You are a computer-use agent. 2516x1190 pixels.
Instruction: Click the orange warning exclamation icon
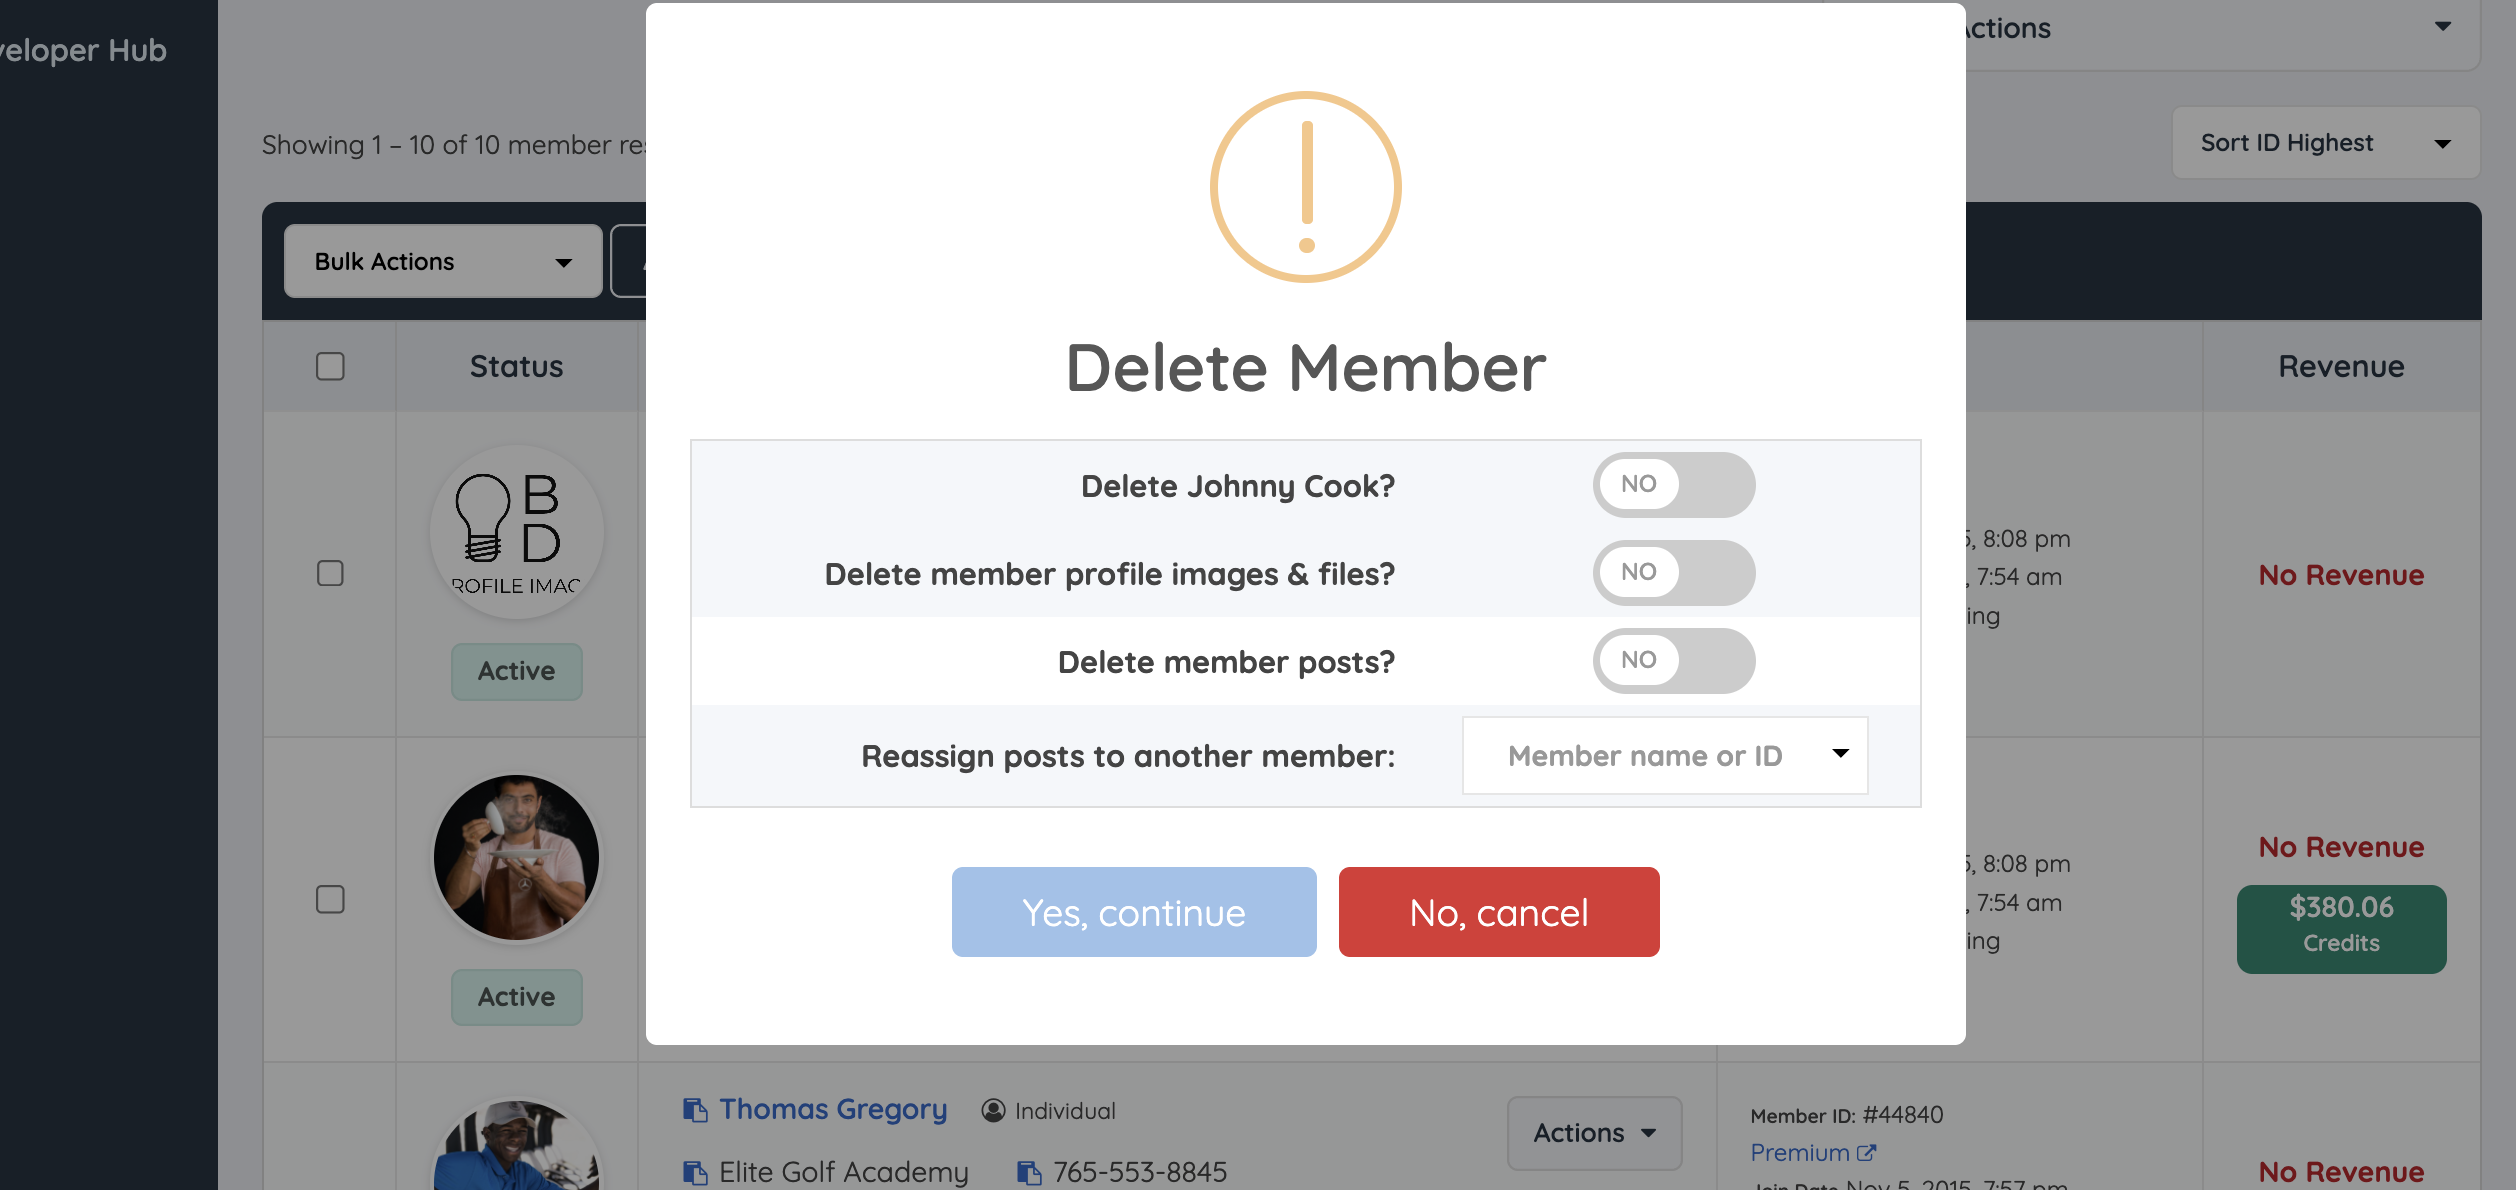[1305, 187]
